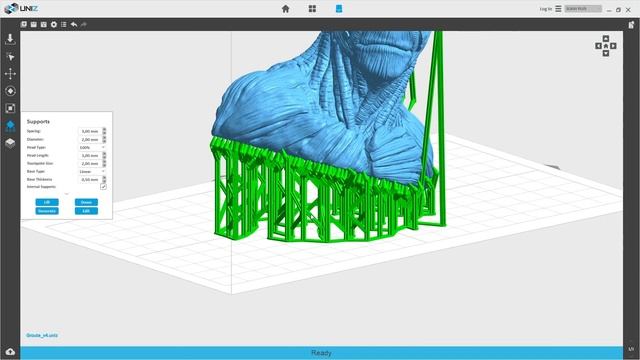Select the blue printer view icon

pyautogui.click(x=339, y=9)
